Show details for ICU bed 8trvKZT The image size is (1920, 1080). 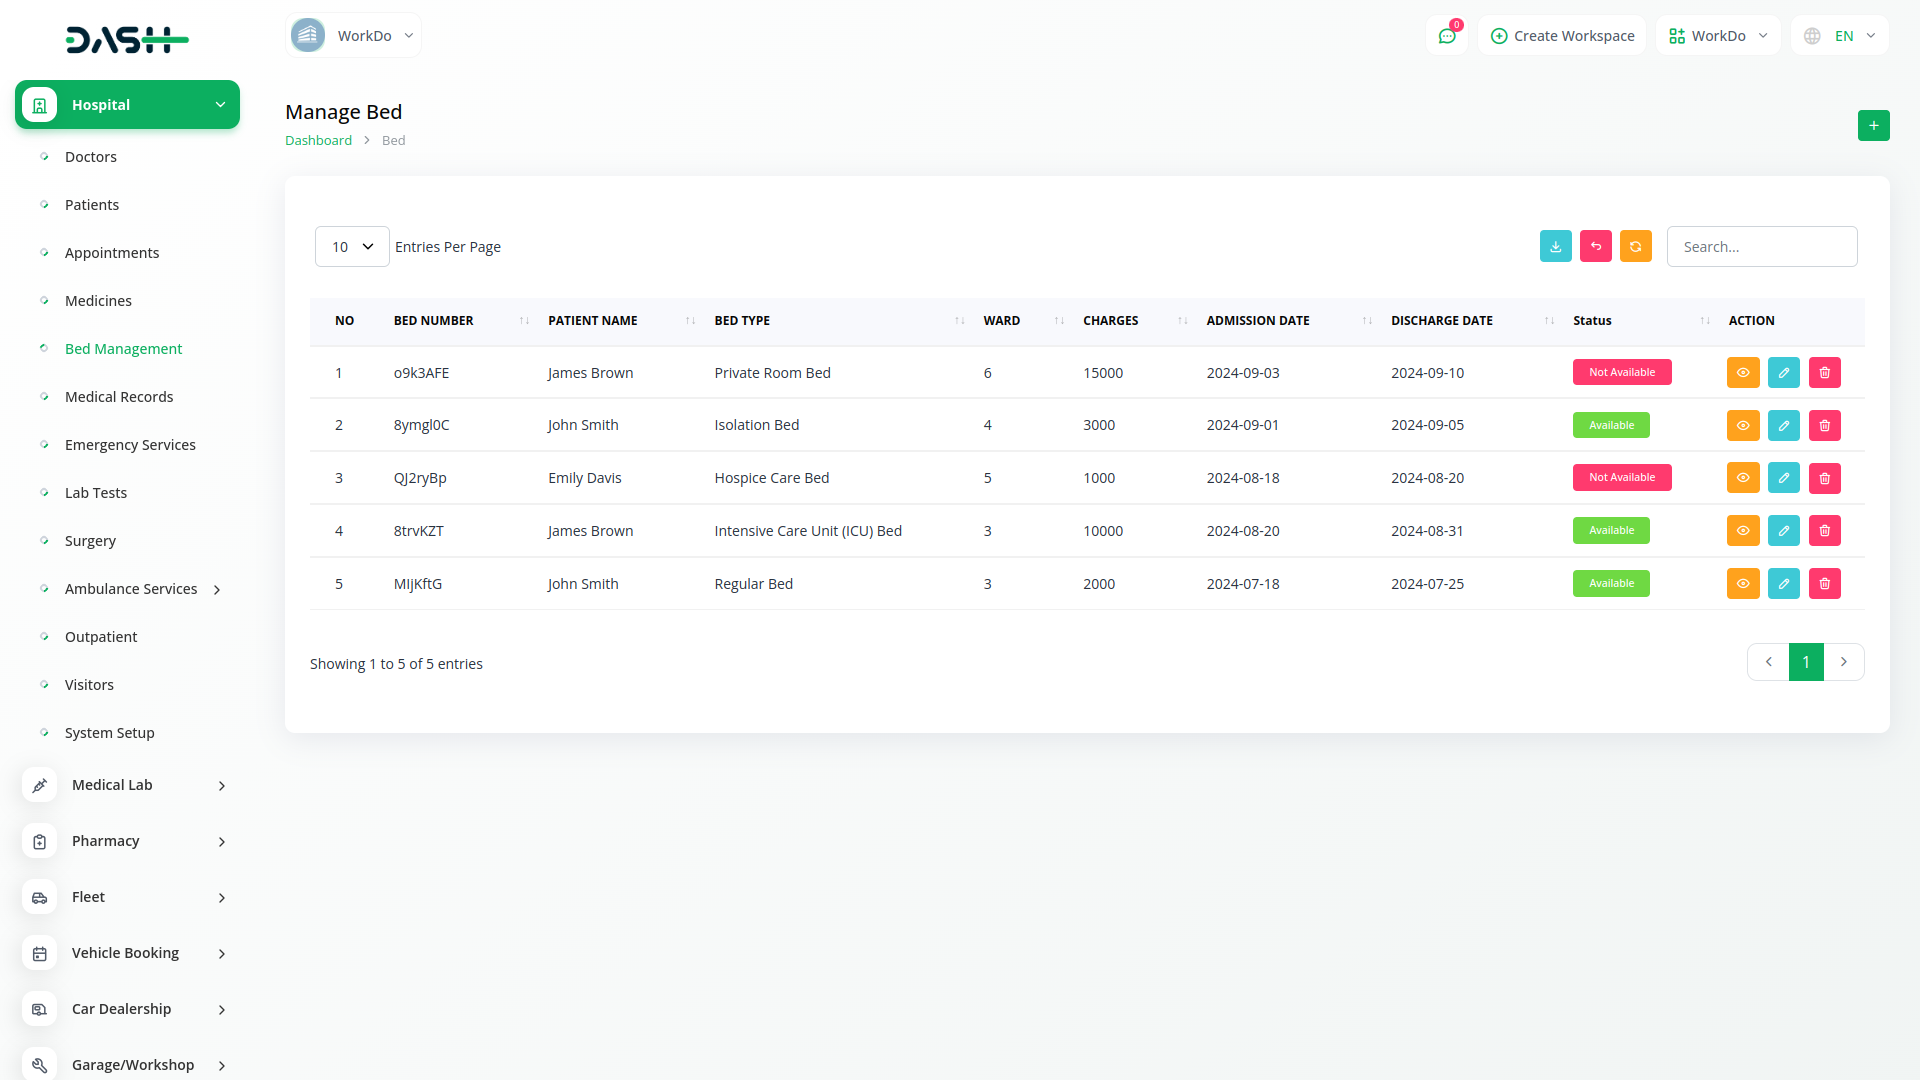pyautogui.click(x=1742, y=530)
